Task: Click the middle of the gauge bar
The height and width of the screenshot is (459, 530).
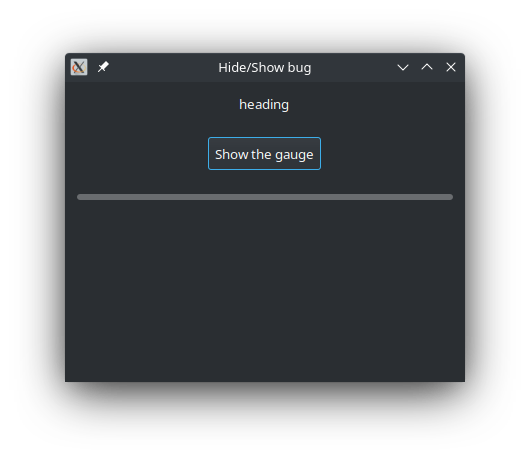Action: tap(265, 197)
